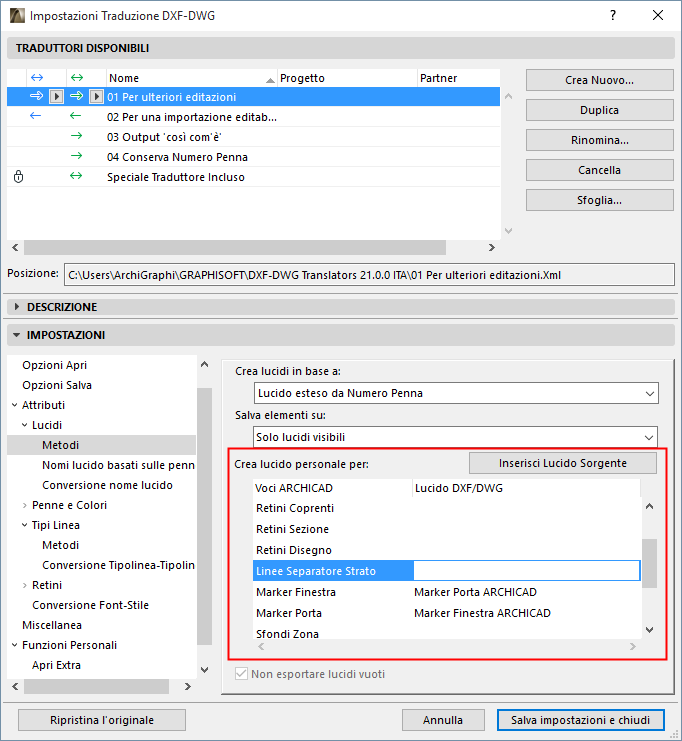Viewport: 682px width, 741px height.
Task: Click scroll-right arrow under translators list
Action: coord(492,248)
